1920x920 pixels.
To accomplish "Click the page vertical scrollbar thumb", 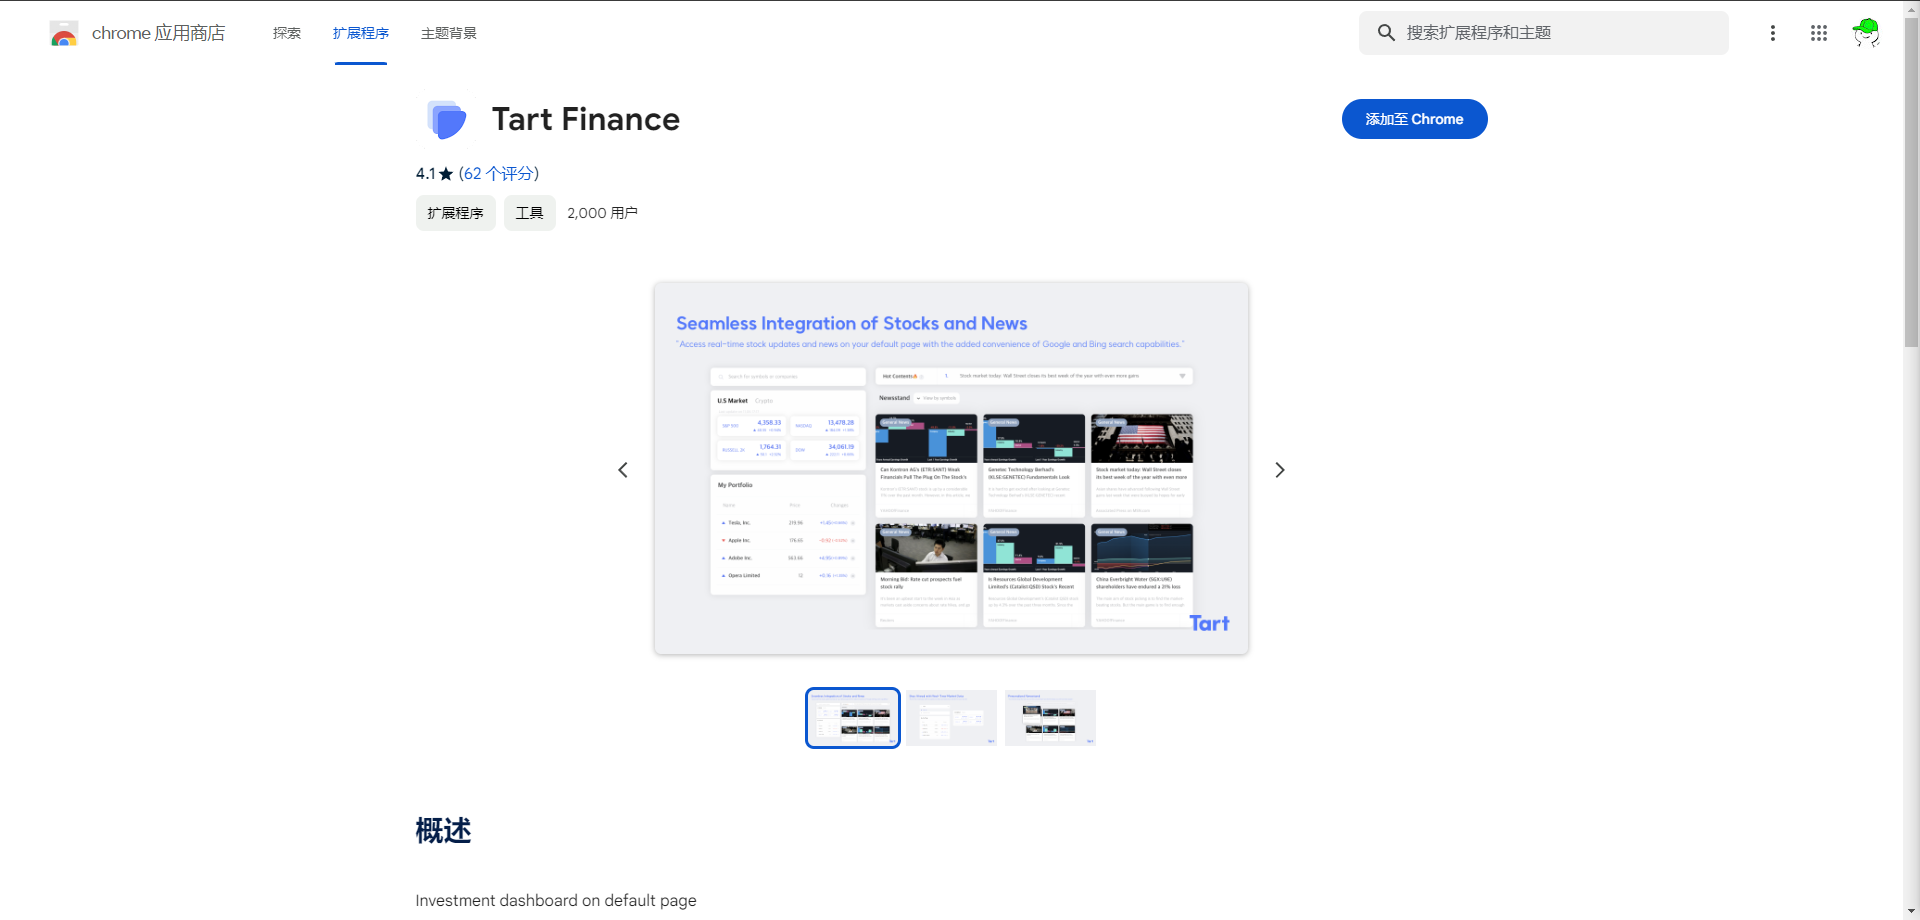I will (x=1911, y=182).
